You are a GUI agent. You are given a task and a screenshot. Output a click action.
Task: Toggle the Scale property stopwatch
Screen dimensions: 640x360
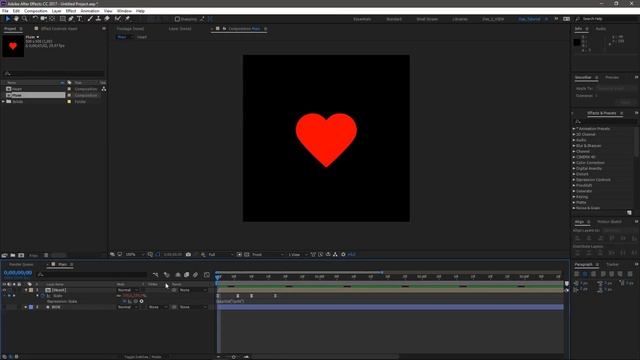(x=42, y=296)
